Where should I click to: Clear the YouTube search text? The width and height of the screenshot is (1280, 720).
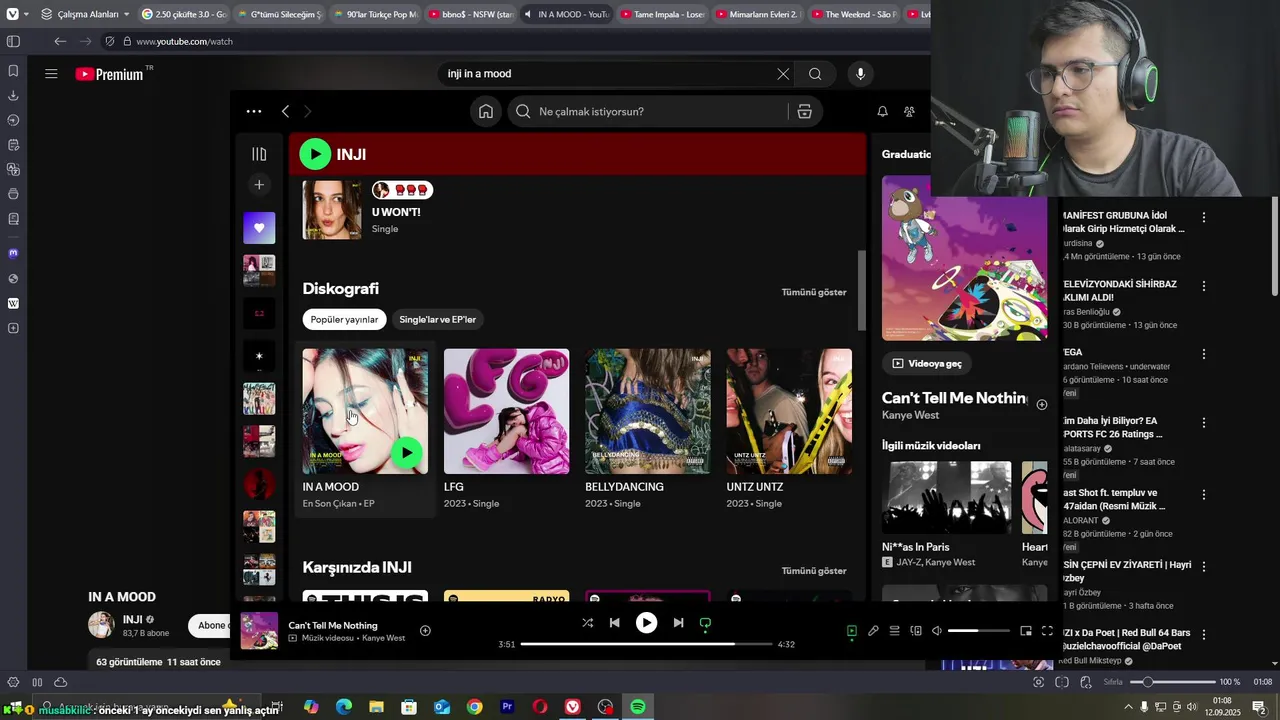coord(783,74)
